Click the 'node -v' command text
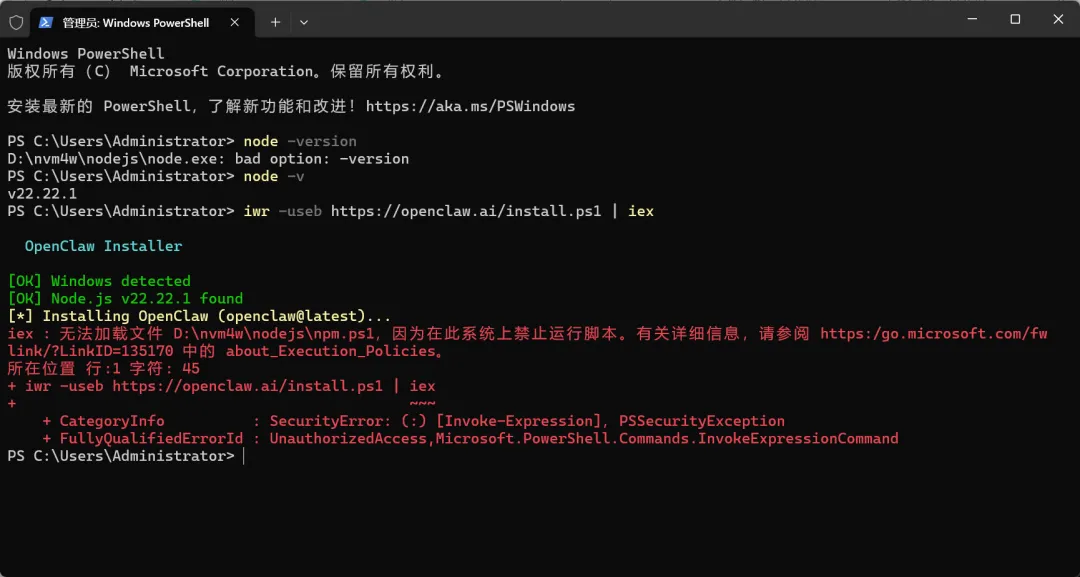Image resolution: width=1080 pixels, height=577 pixels. tap(274, 176)
